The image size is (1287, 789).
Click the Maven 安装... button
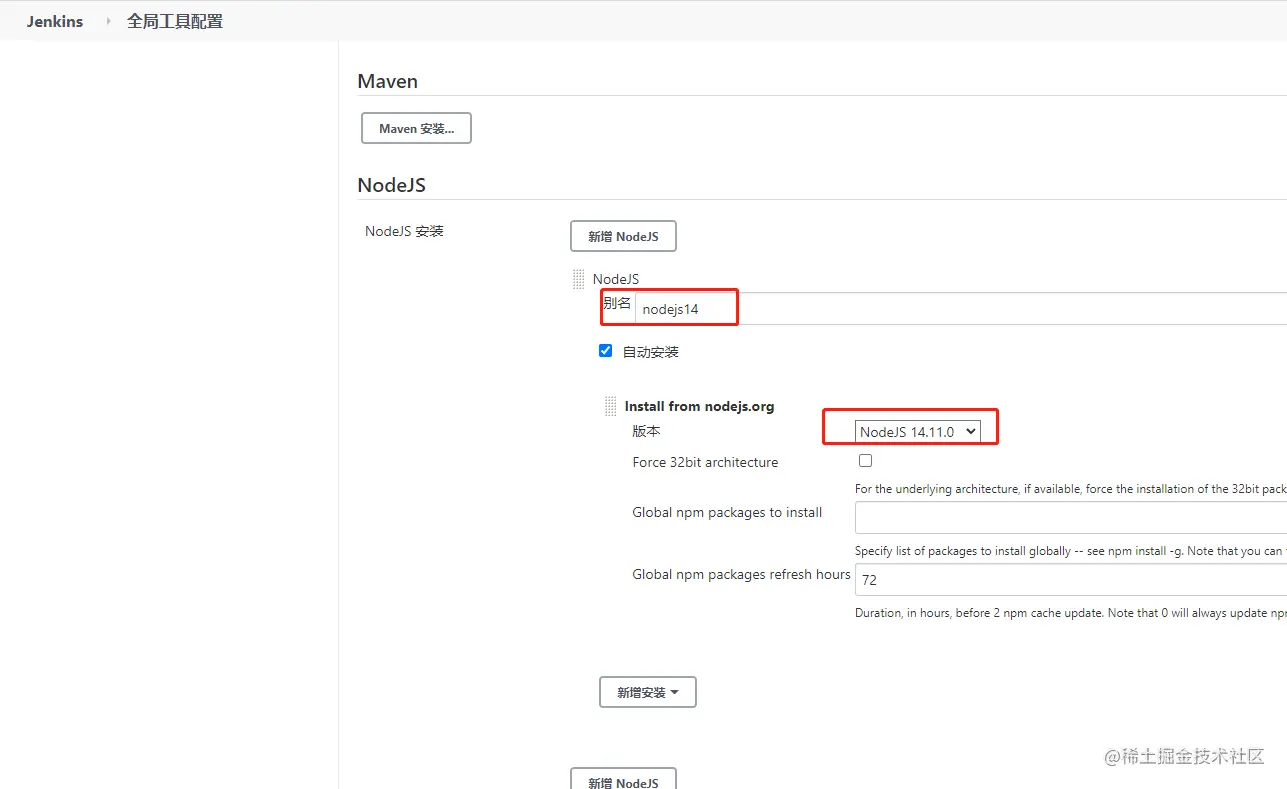click(x=416, y=128)
